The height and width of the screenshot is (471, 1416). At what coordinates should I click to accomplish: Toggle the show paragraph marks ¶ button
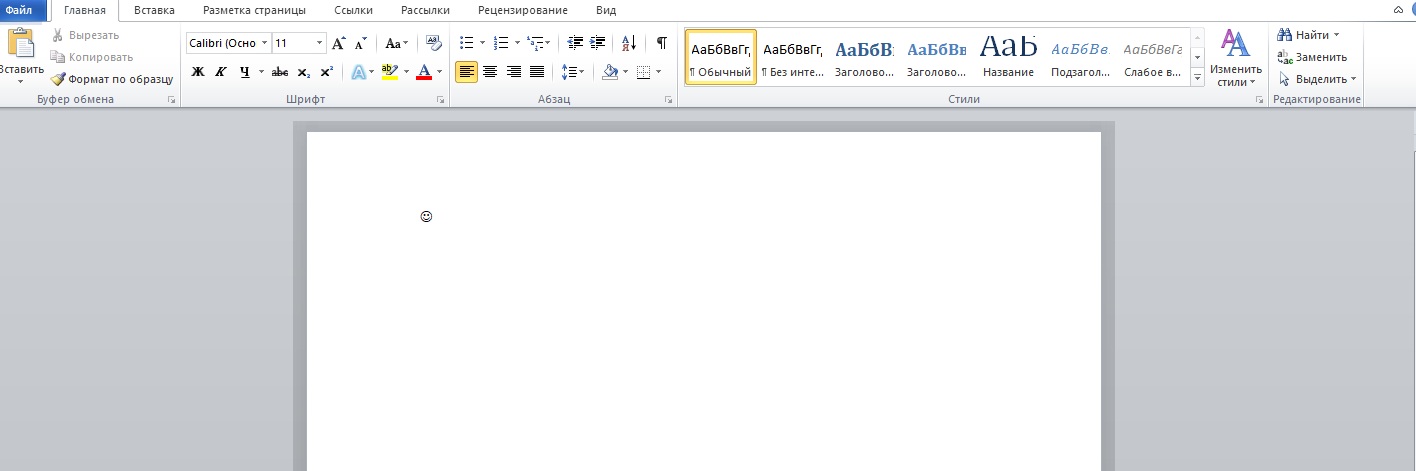tap(661, 43)
